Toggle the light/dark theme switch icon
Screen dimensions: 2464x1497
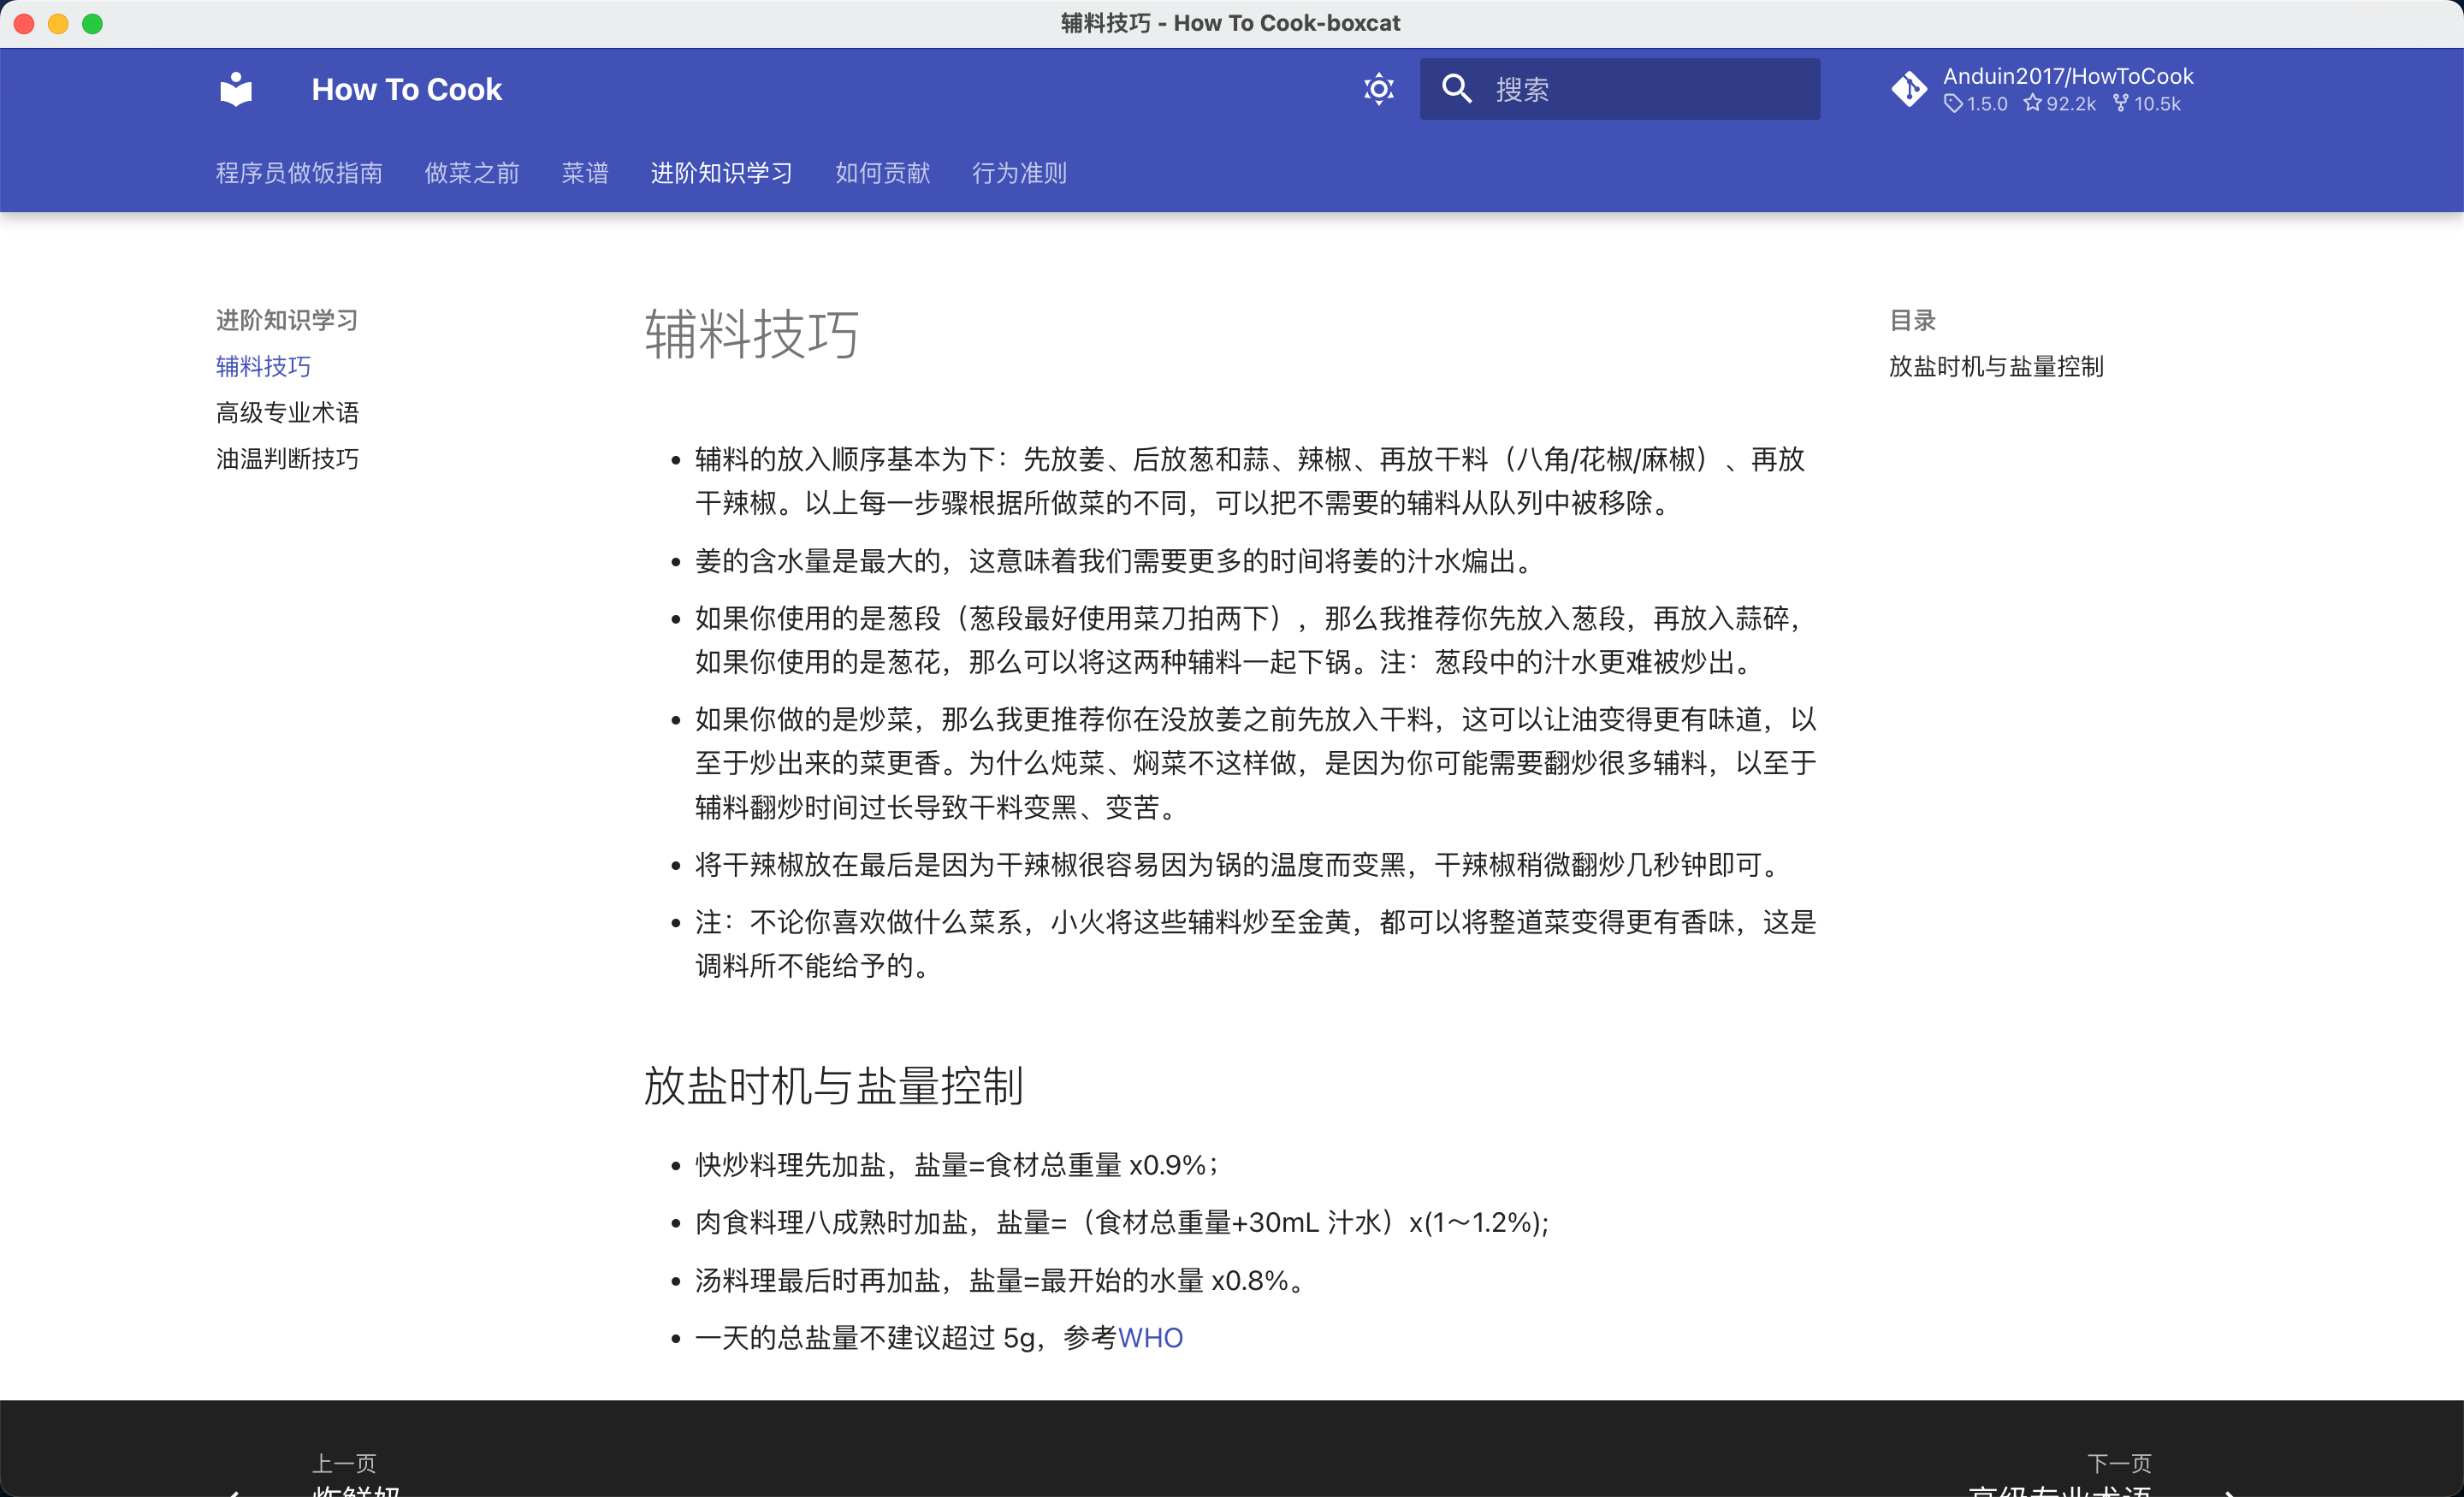pos(1379,89)
